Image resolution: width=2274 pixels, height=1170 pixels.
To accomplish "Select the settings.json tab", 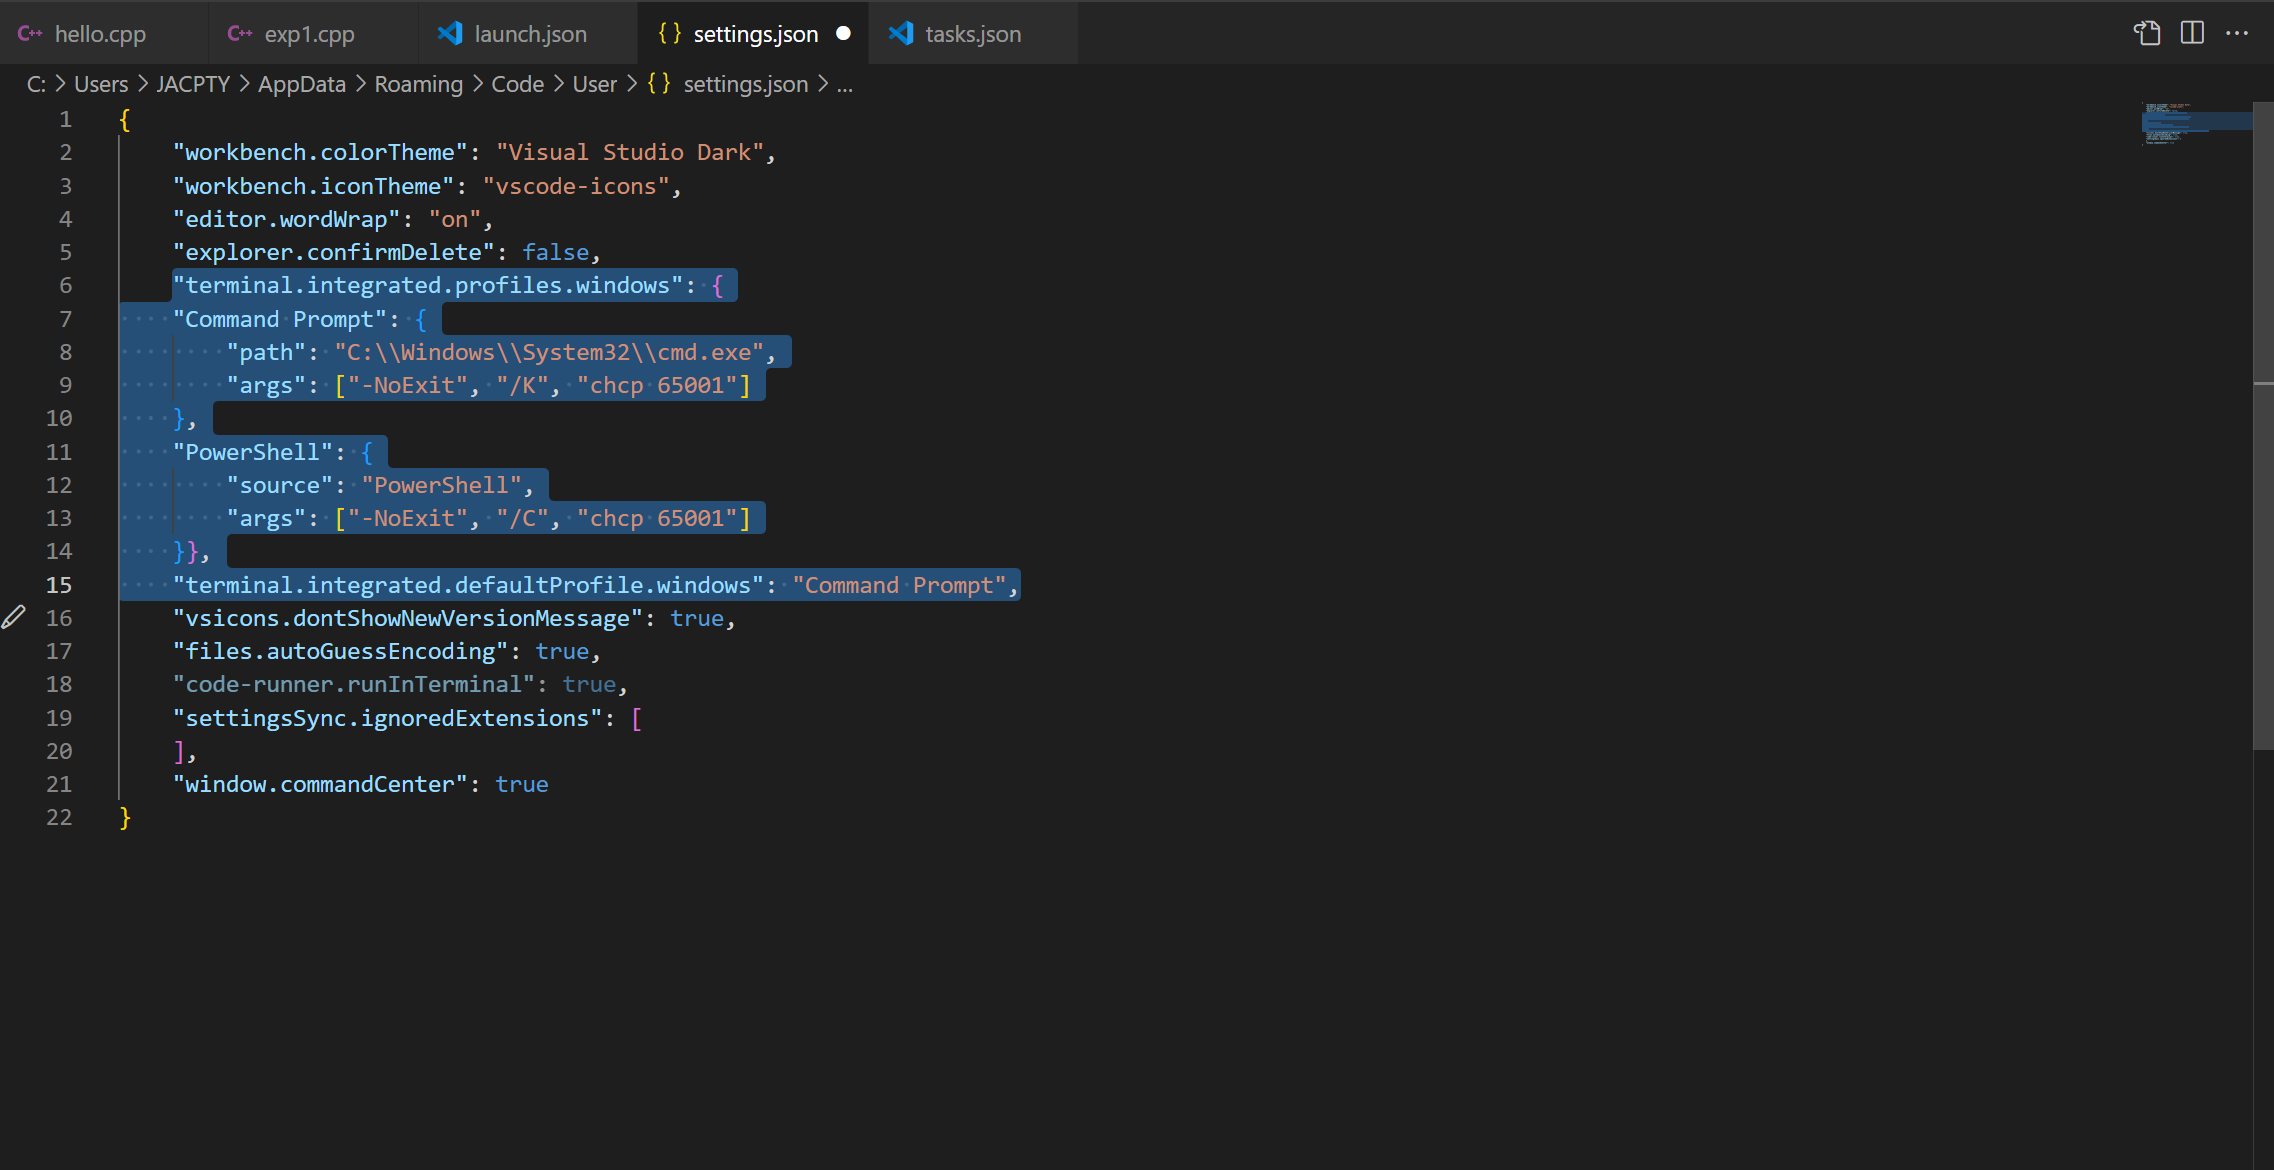I will [x=753, y=33].
